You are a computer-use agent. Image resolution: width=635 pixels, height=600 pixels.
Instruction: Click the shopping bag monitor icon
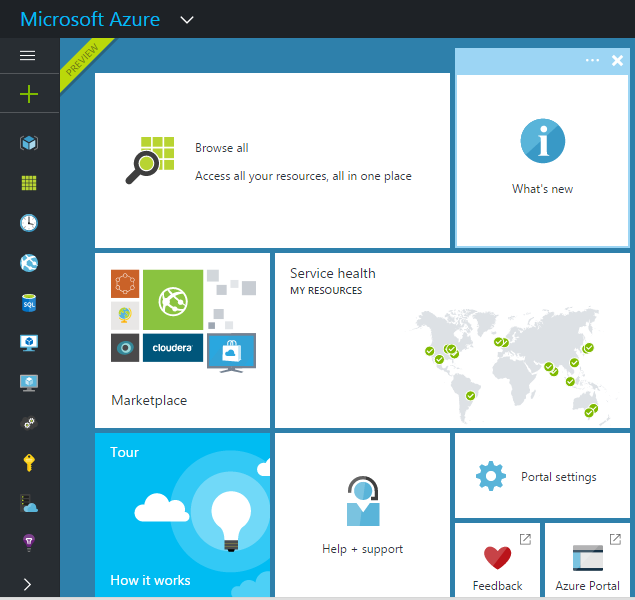pos(231,352)
